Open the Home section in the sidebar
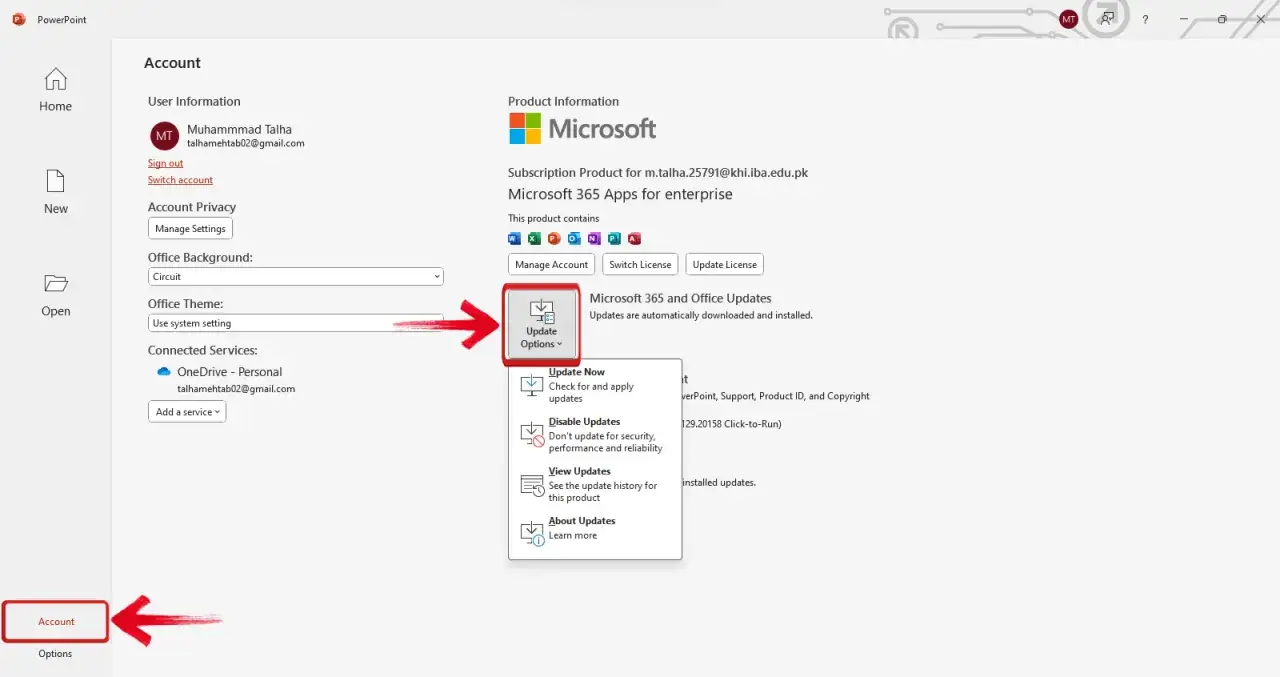The image size is (1280, 677). pos(55,90)
